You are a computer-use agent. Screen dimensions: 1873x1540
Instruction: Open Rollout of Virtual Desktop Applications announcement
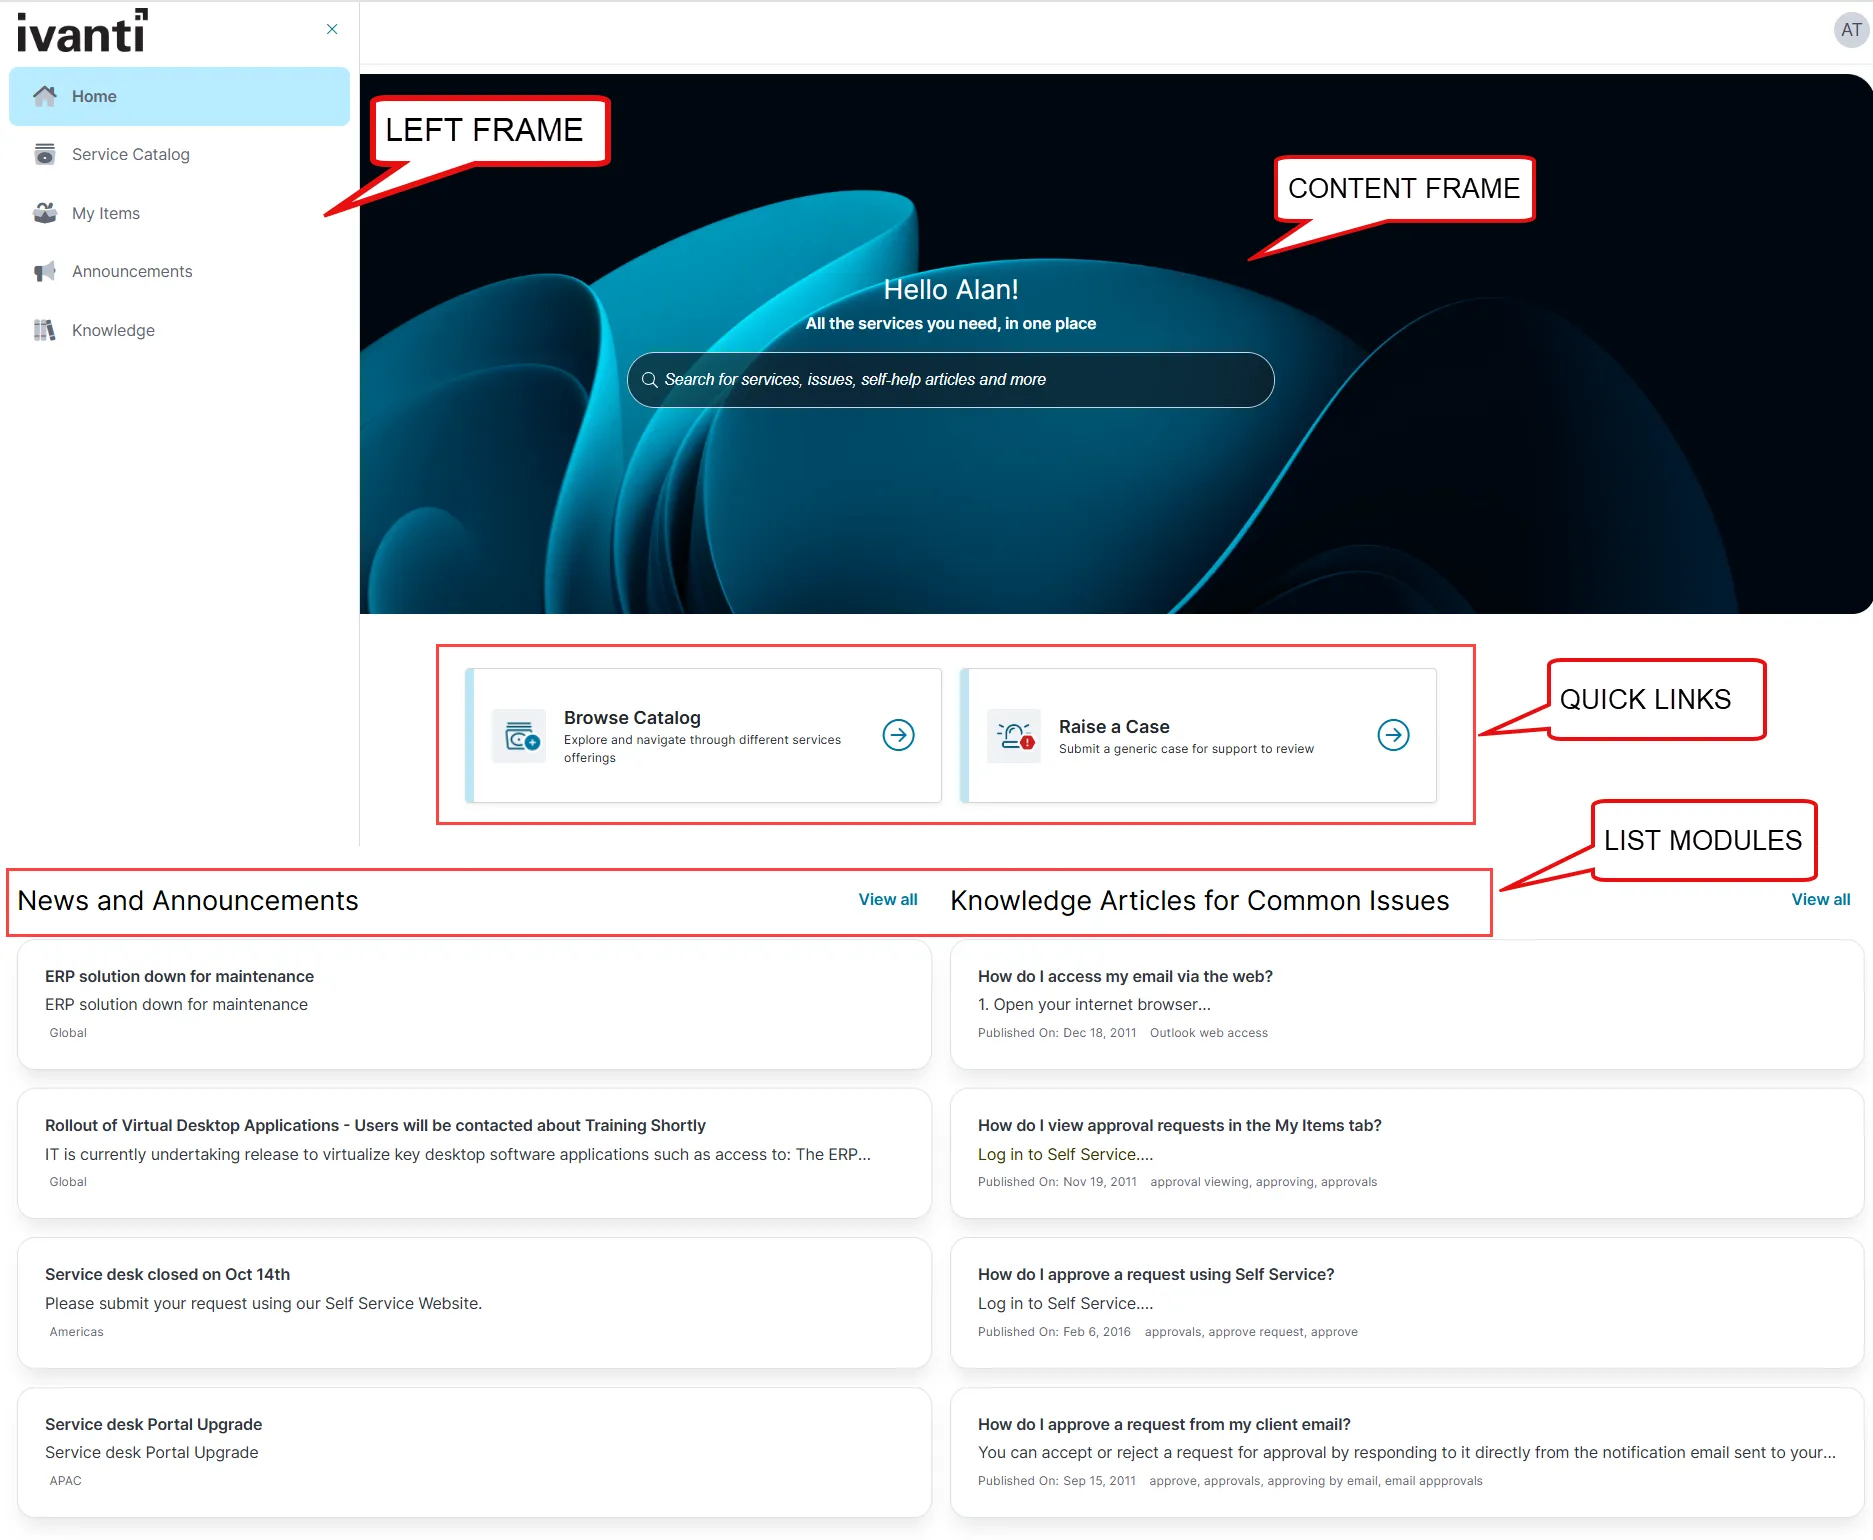point(474,1153)
